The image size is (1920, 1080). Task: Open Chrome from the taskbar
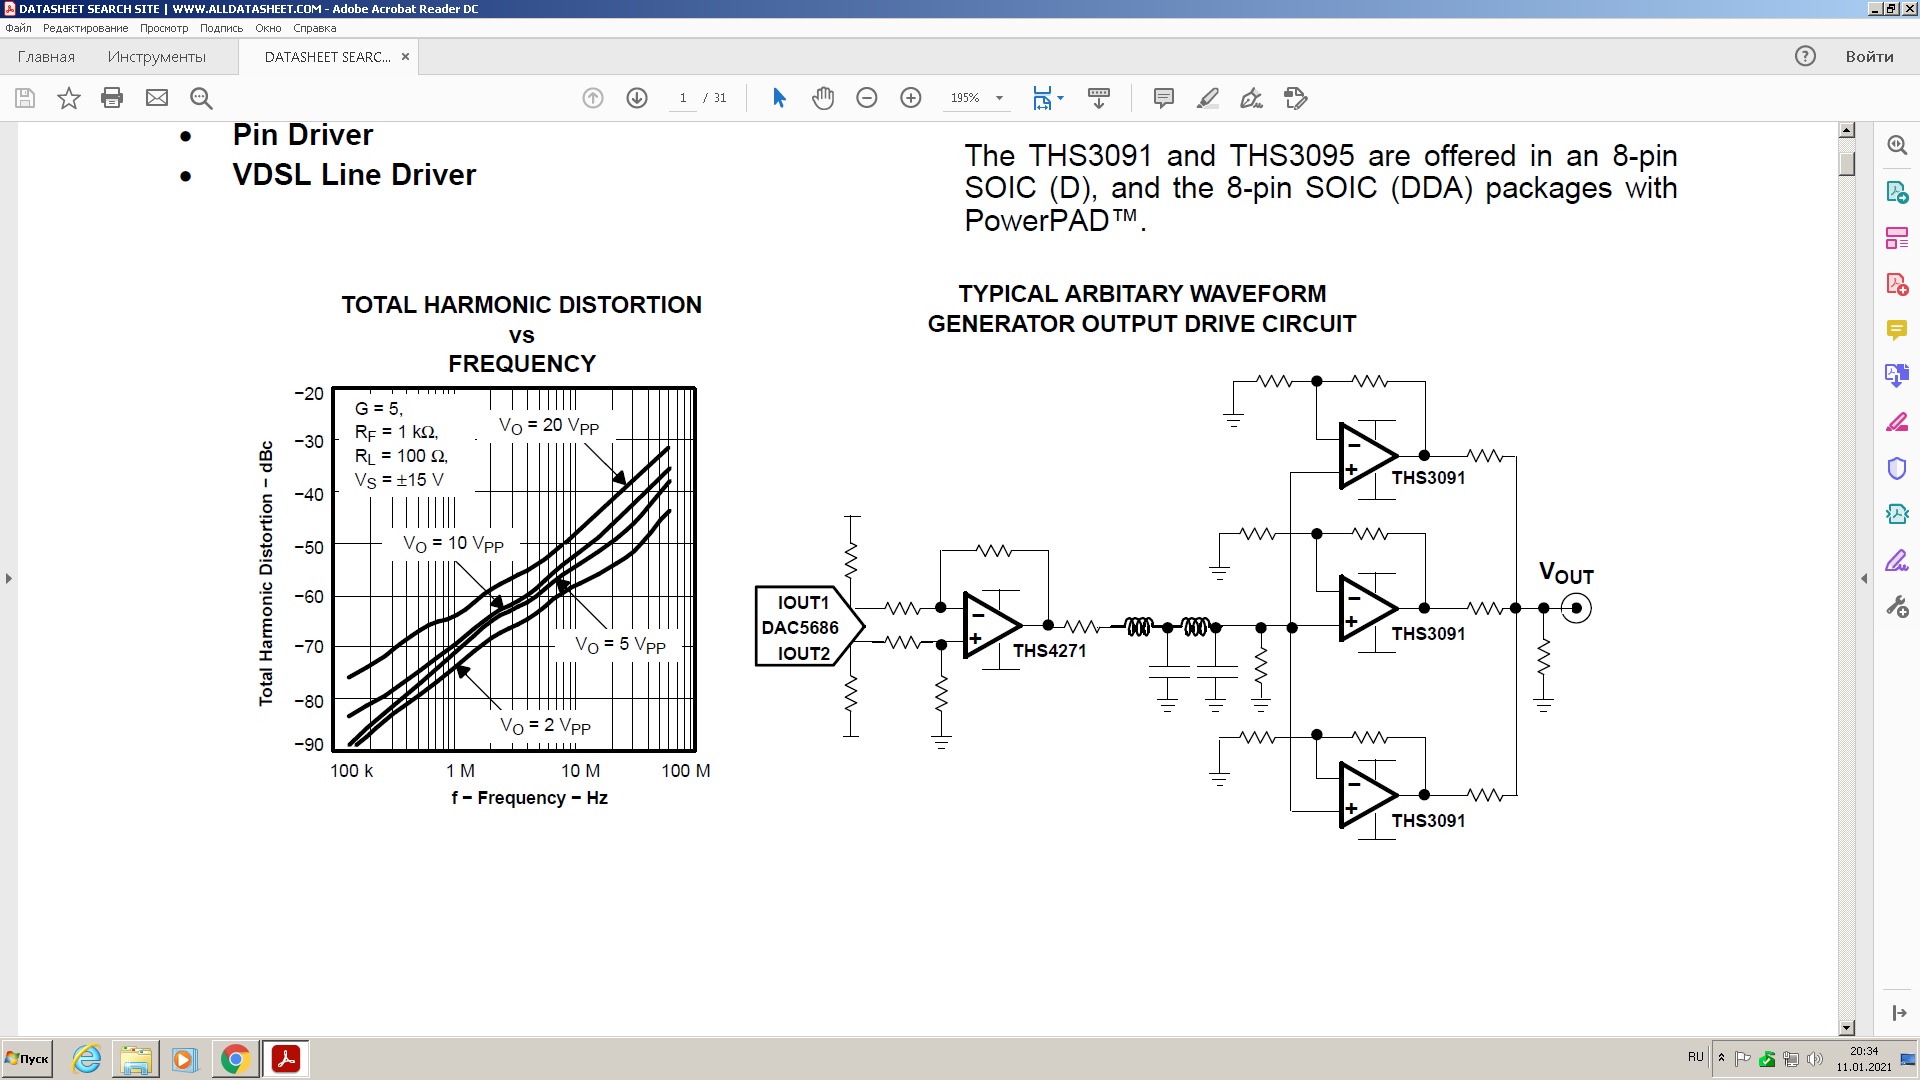[x=235, y=1059]
